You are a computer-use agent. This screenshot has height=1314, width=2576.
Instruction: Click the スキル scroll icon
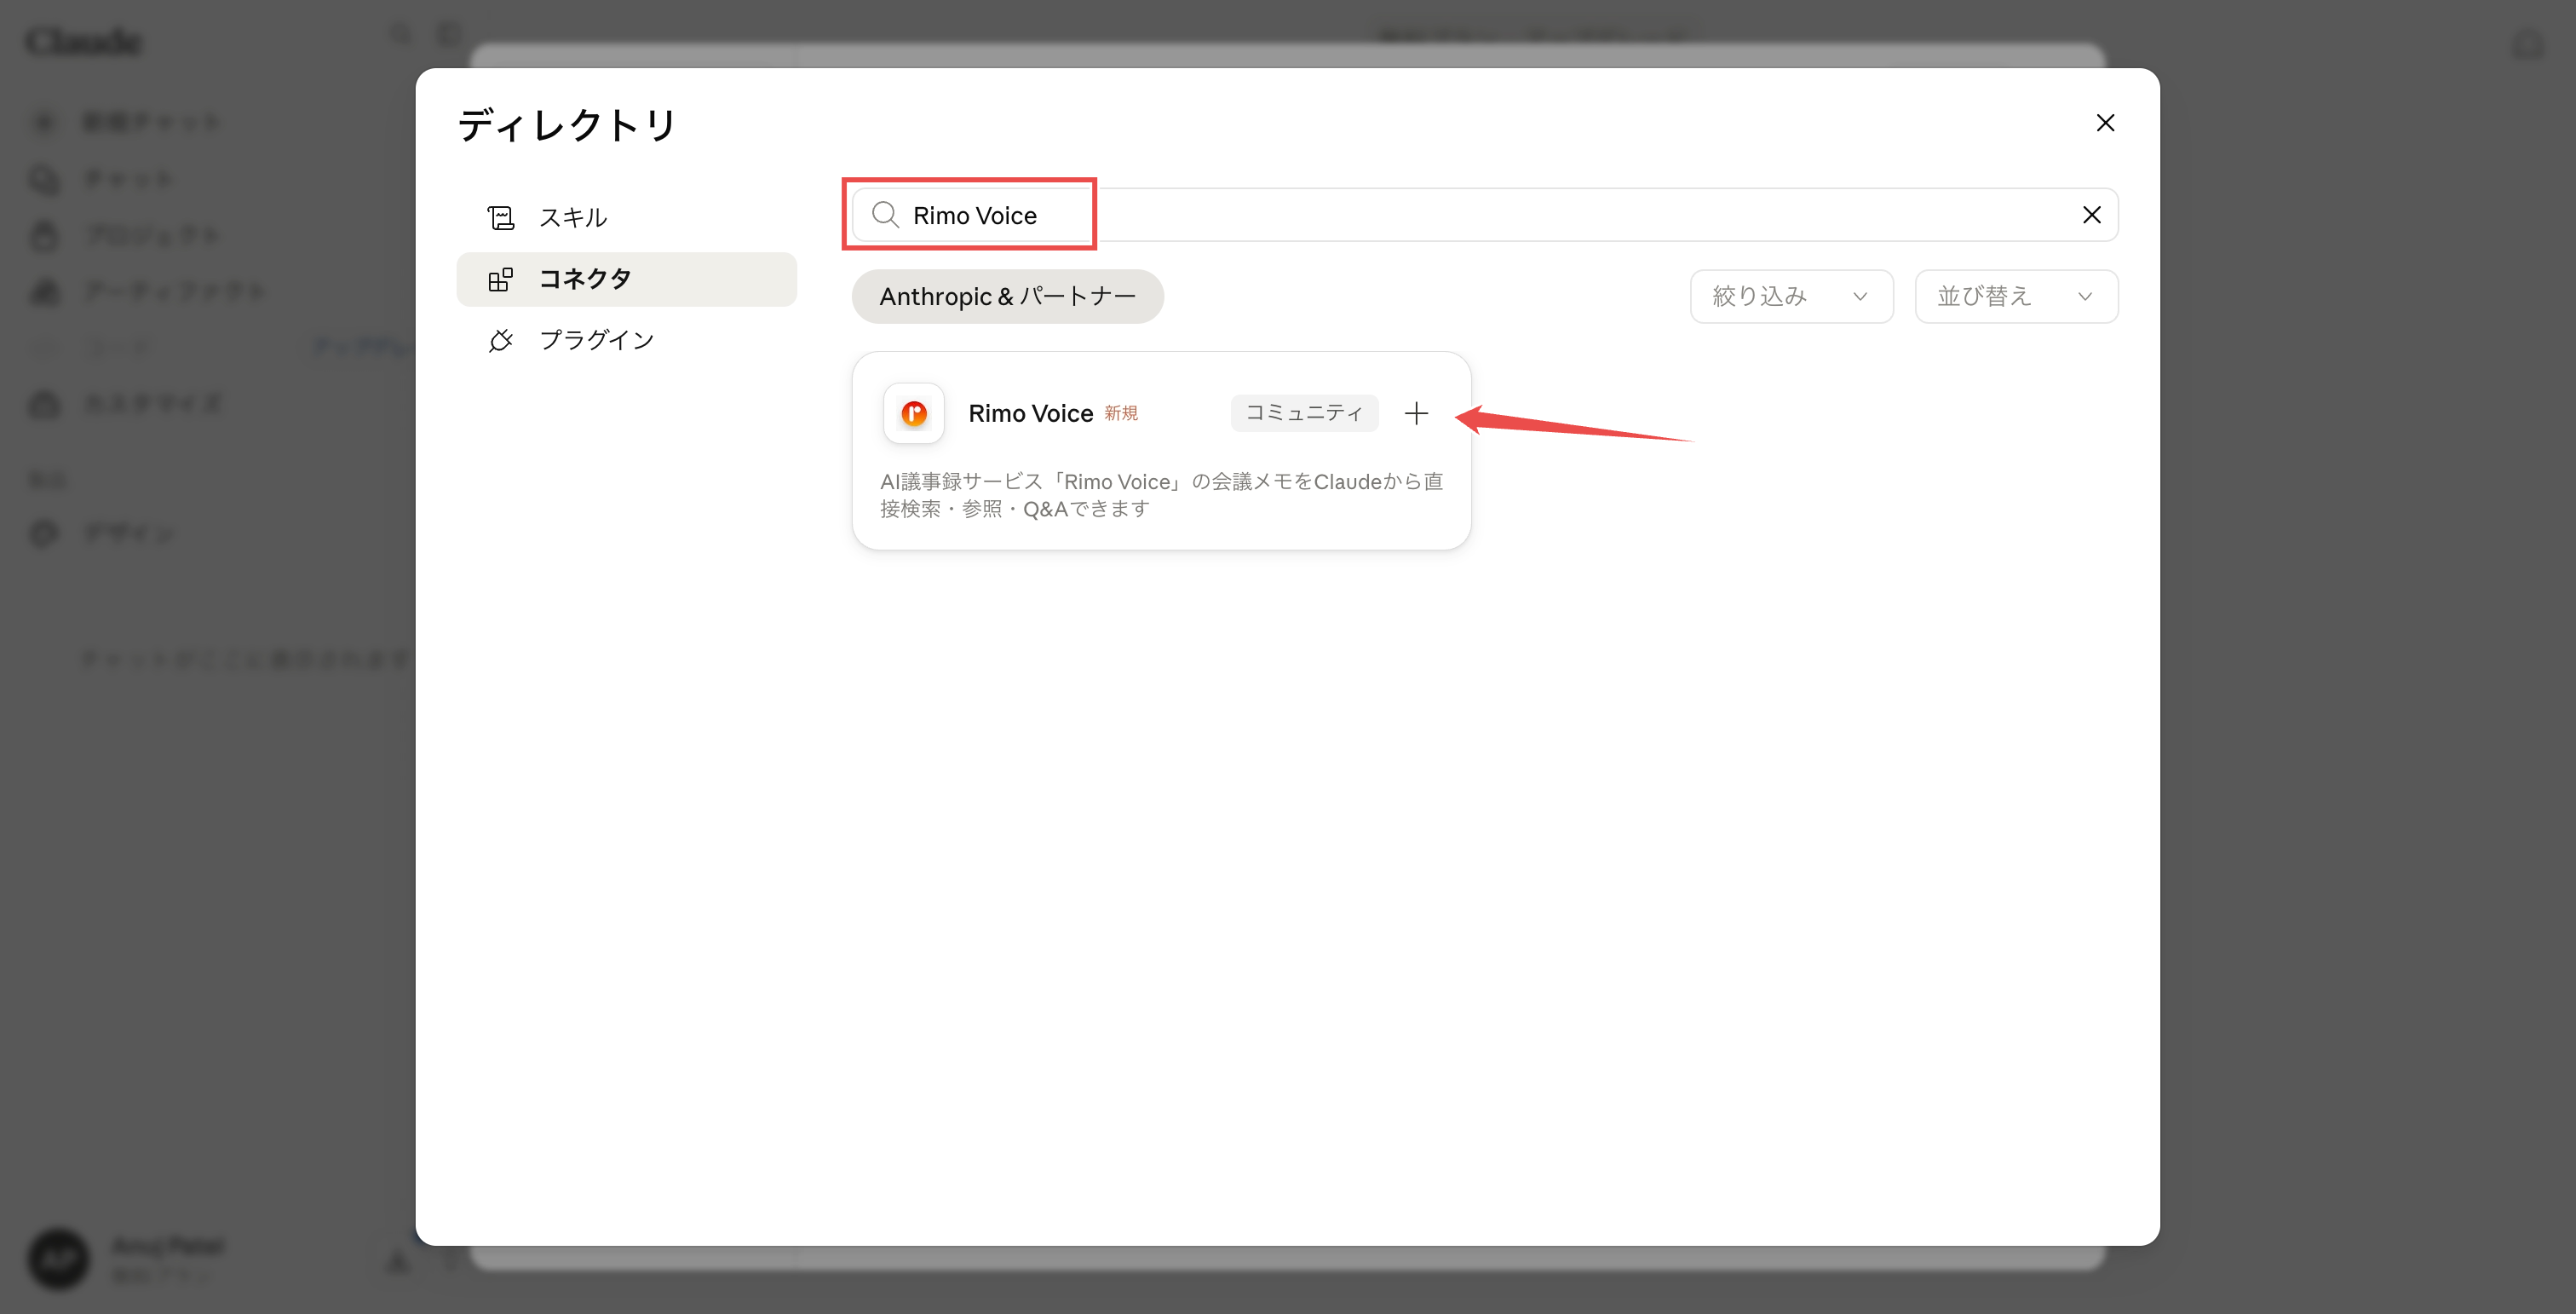point(500,217)
